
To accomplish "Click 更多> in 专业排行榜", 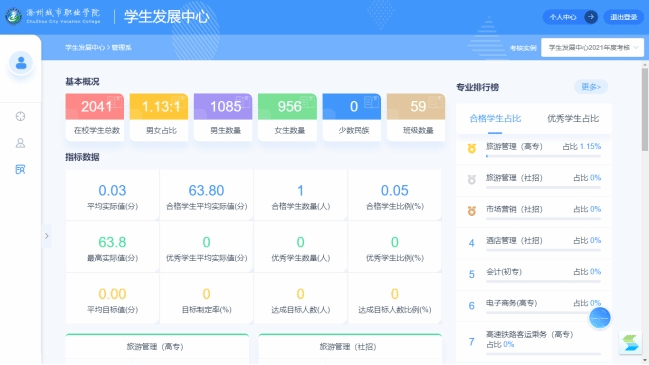I will [x=591, y=87].
